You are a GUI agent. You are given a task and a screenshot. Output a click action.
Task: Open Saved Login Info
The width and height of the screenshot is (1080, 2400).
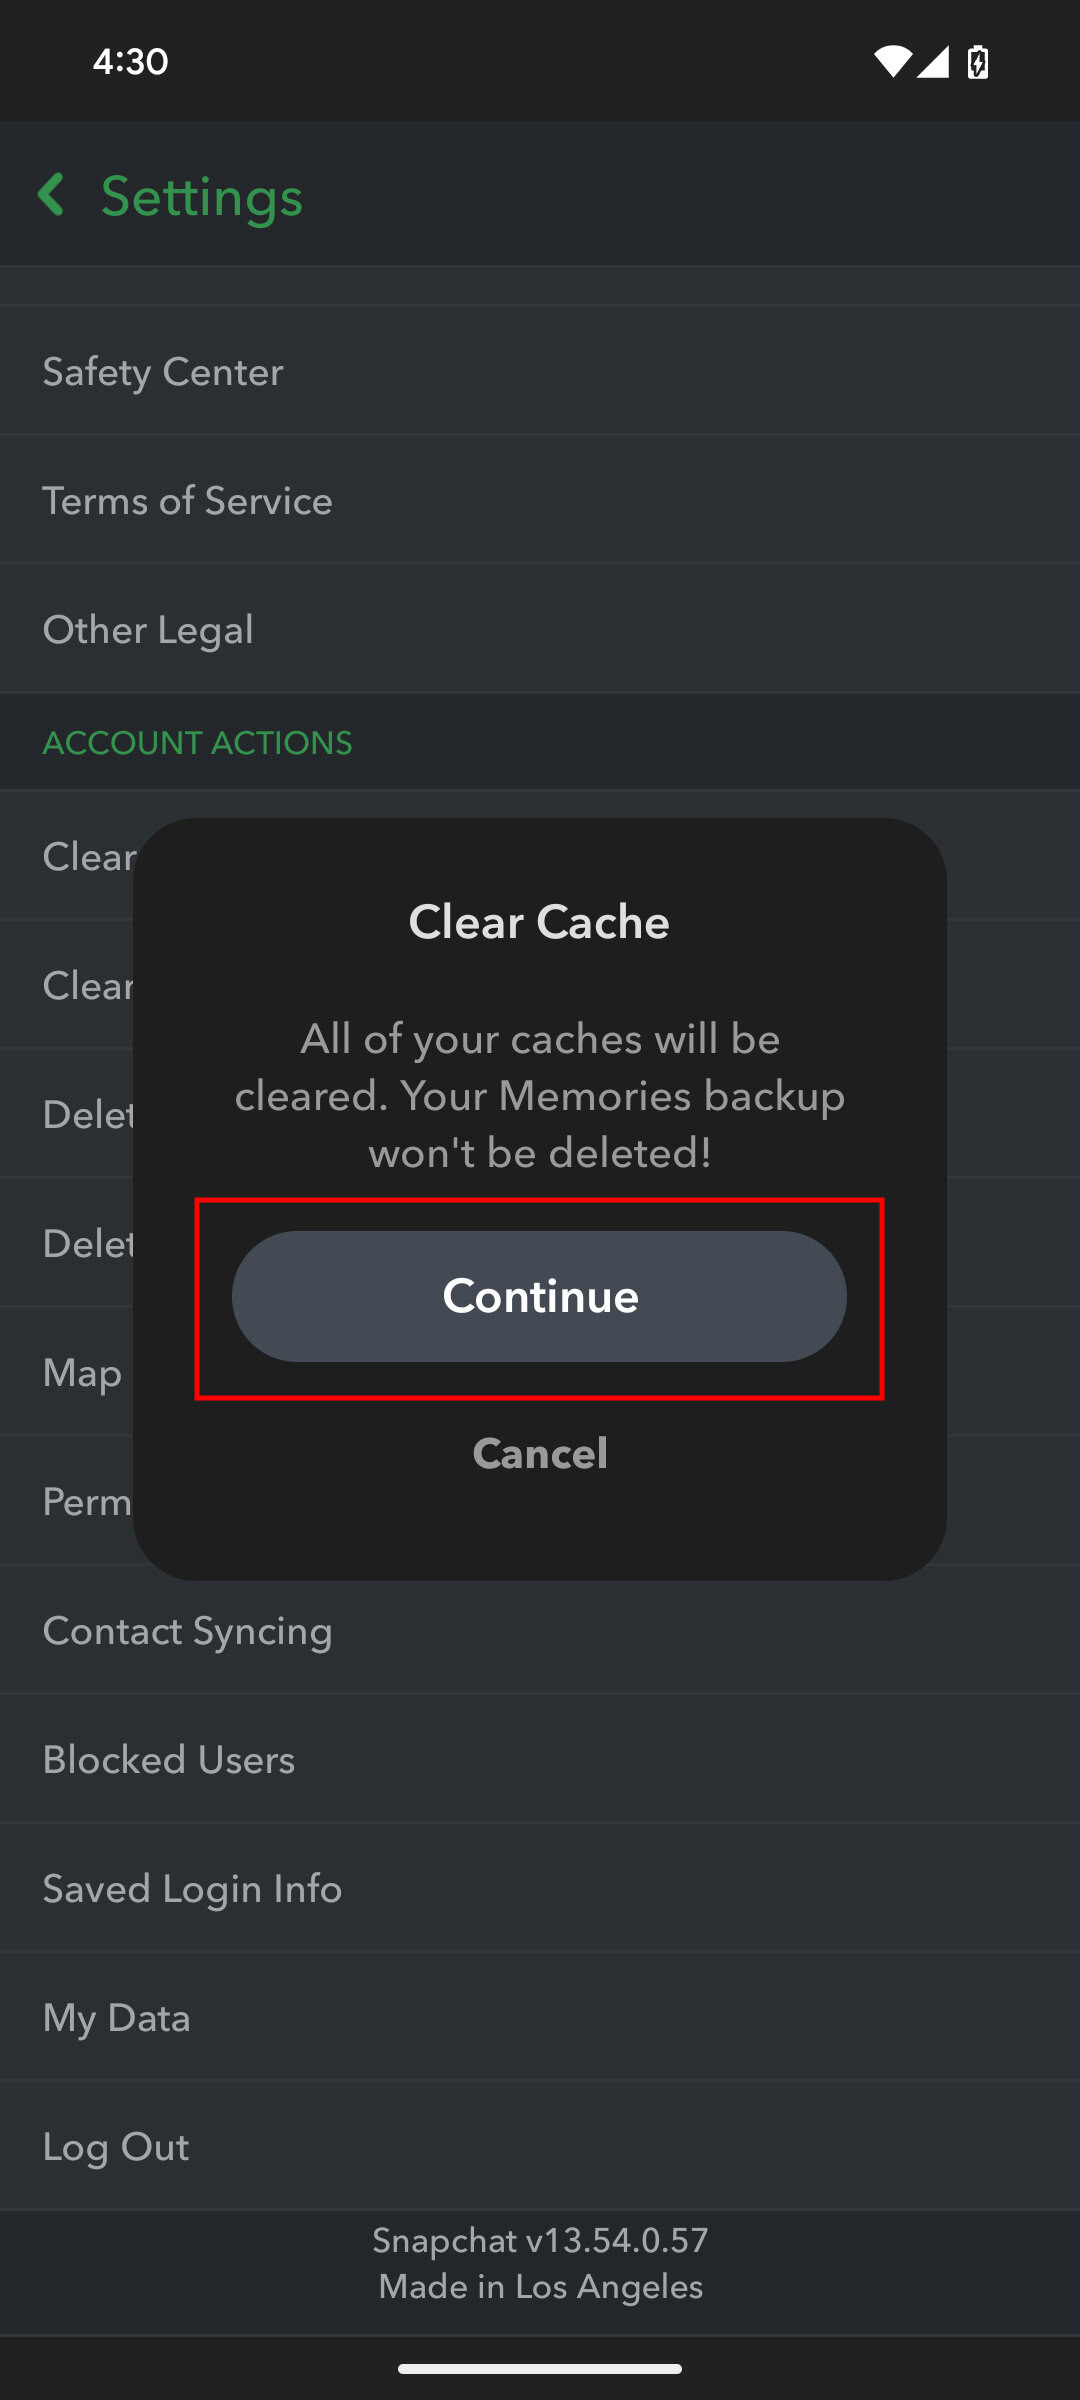(191, 1888)
